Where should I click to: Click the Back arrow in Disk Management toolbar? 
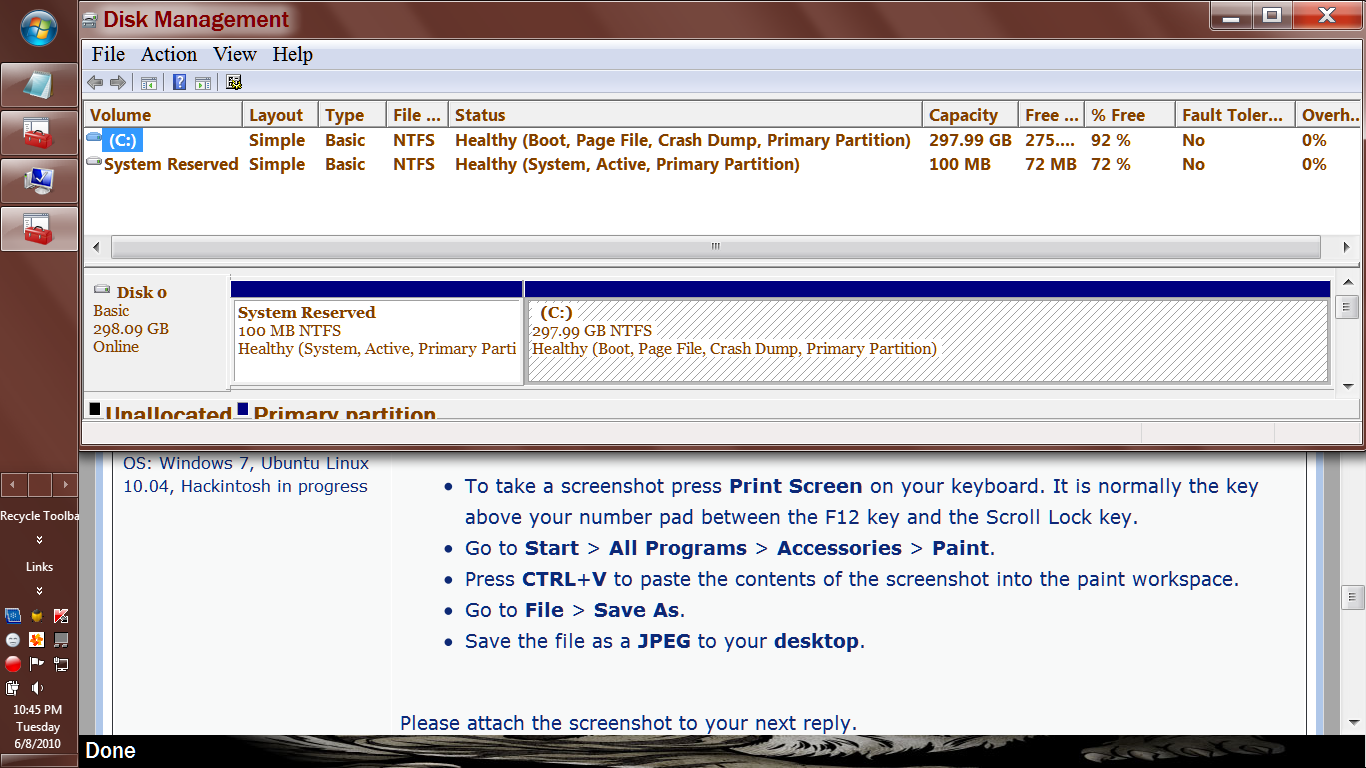(95, 82)
